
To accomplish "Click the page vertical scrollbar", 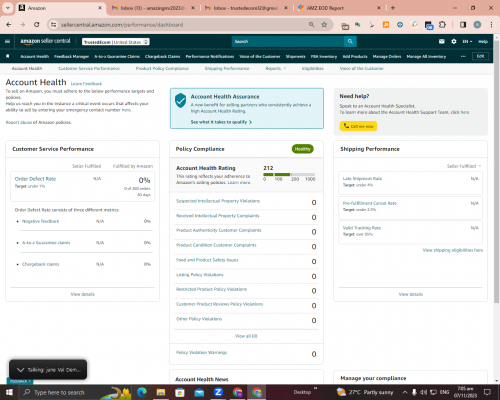I will point(497,173).
